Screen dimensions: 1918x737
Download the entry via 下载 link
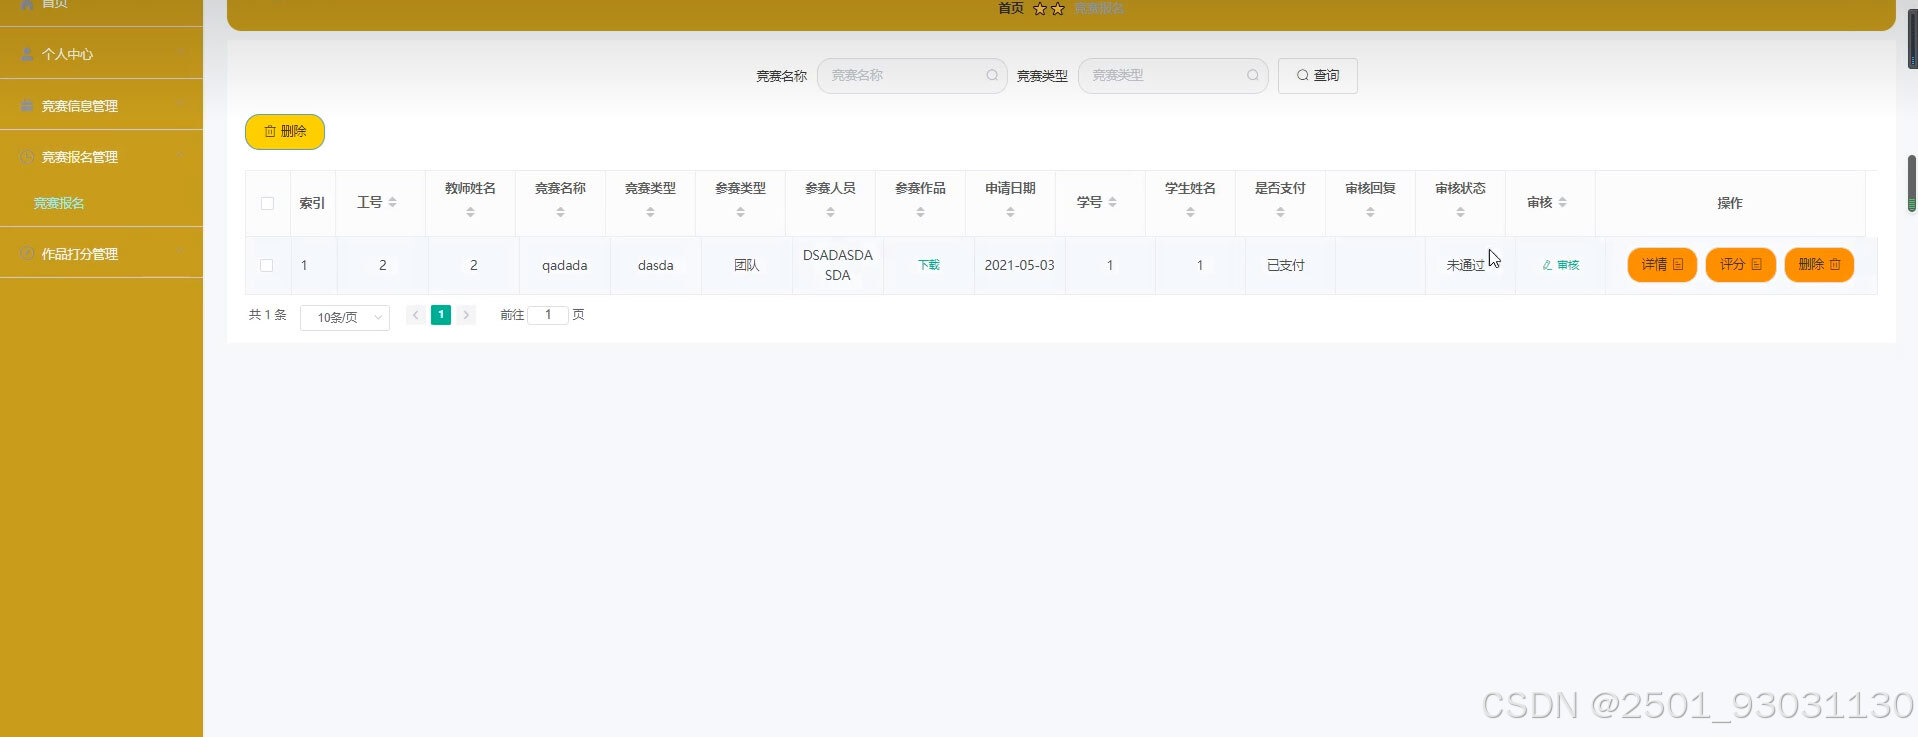(929, 265)
